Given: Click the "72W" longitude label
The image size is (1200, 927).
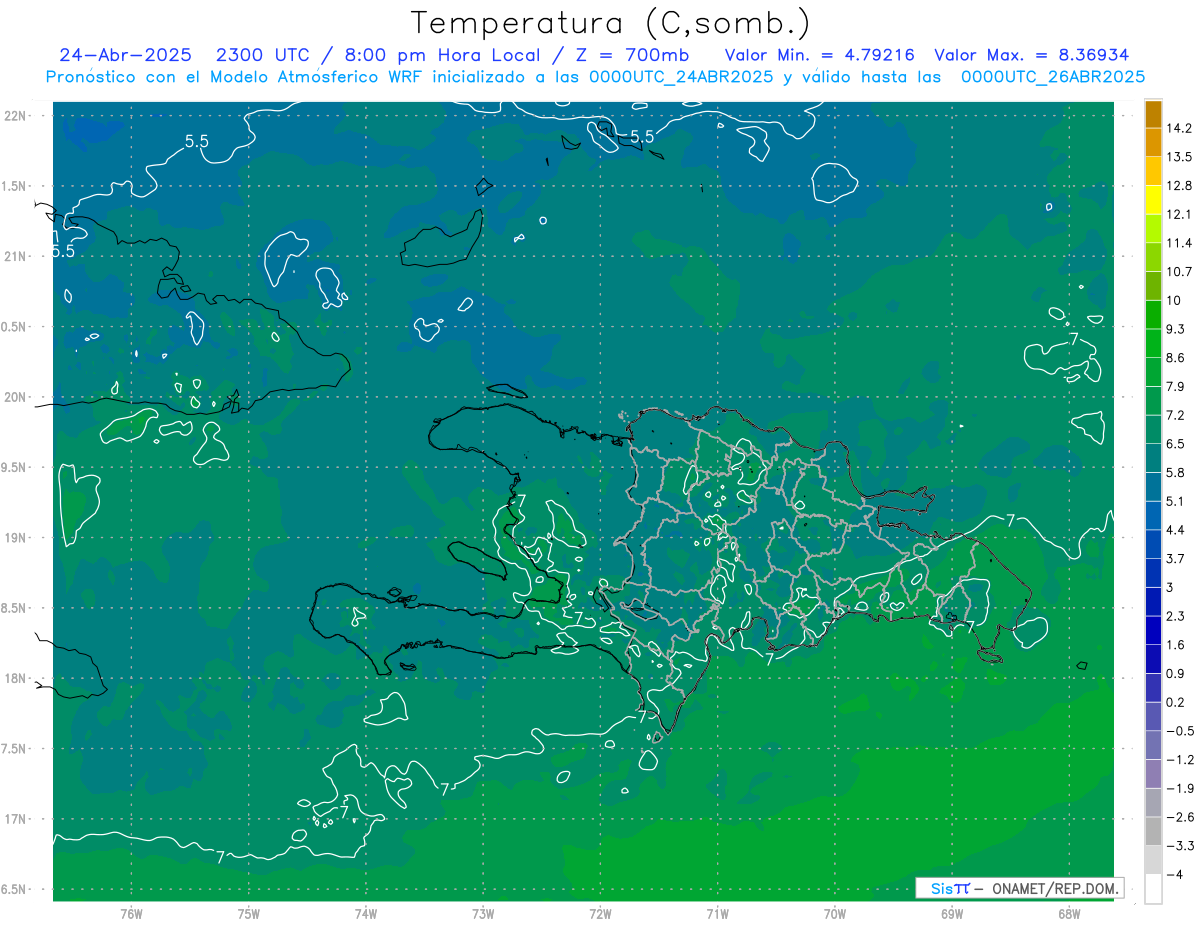Looking at the screenshot, I should tap(600, 914).
